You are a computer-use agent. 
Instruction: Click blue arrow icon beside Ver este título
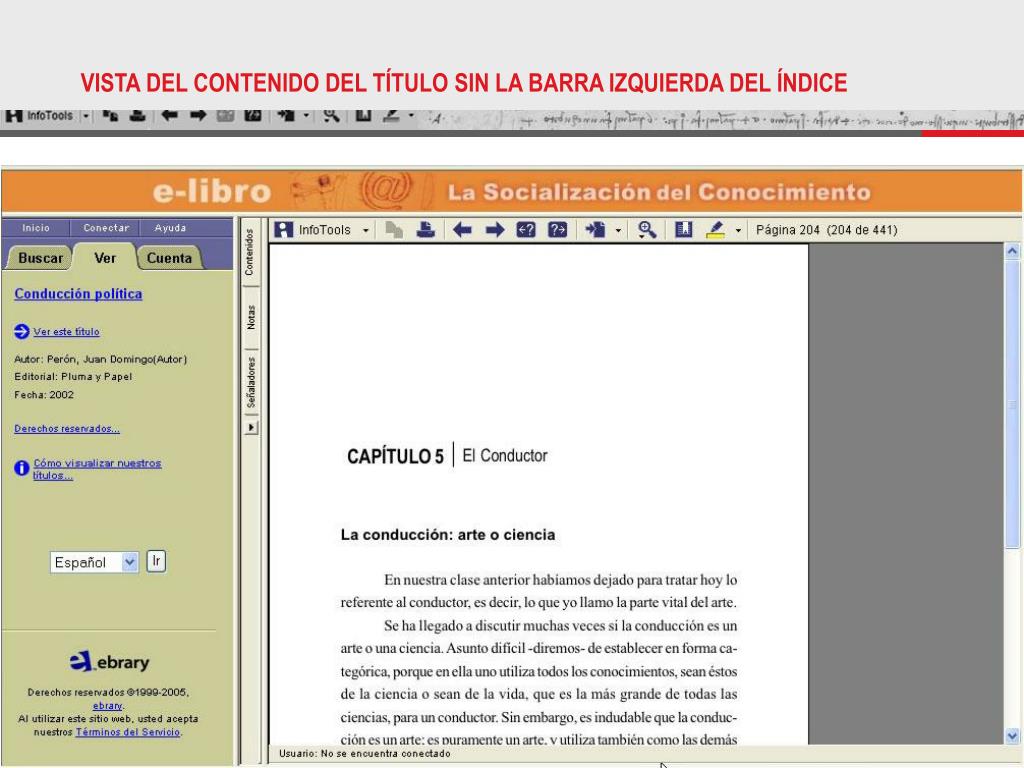coord(22,332)
